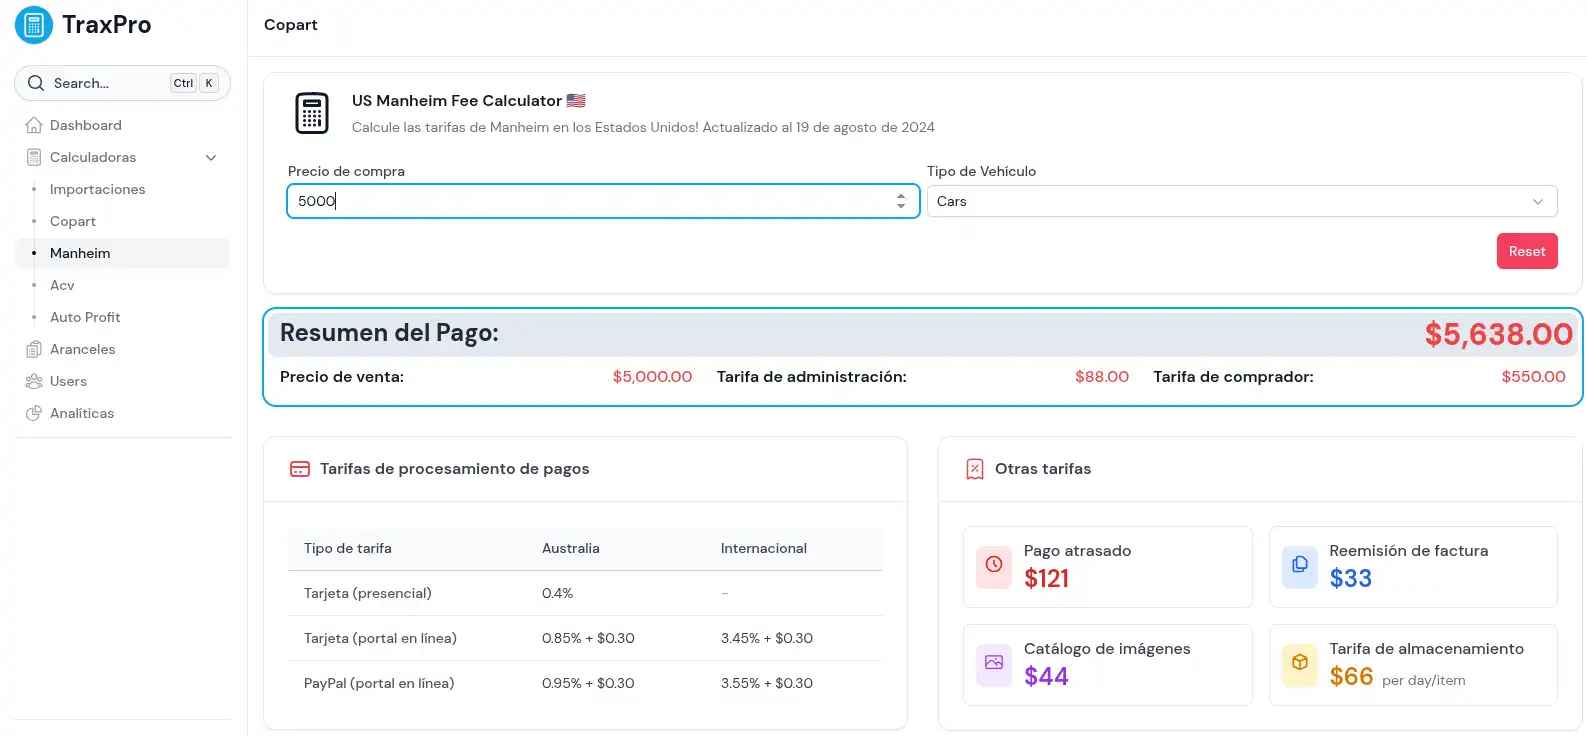The image size is (1587, 736).
Task: Click the TraxPro calculator logo icon
Action: (x=34, y=25)
